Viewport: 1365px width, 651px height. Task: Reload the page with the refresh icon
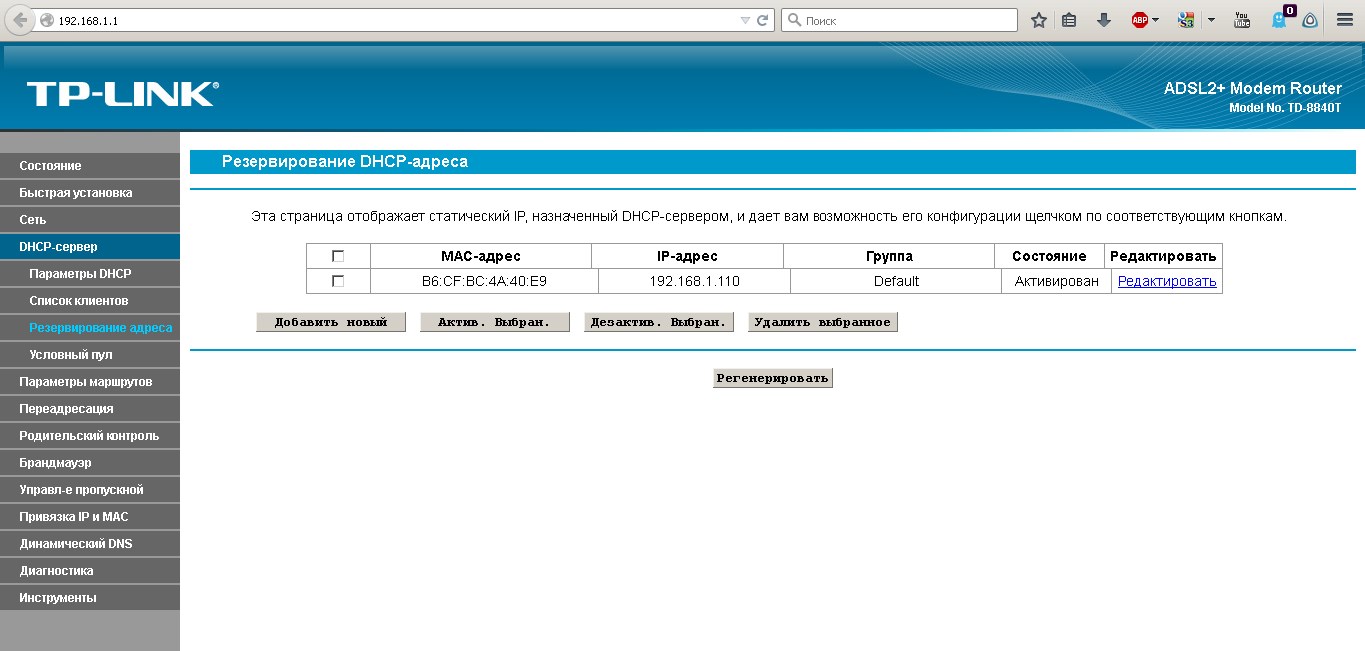coord(763,20)
